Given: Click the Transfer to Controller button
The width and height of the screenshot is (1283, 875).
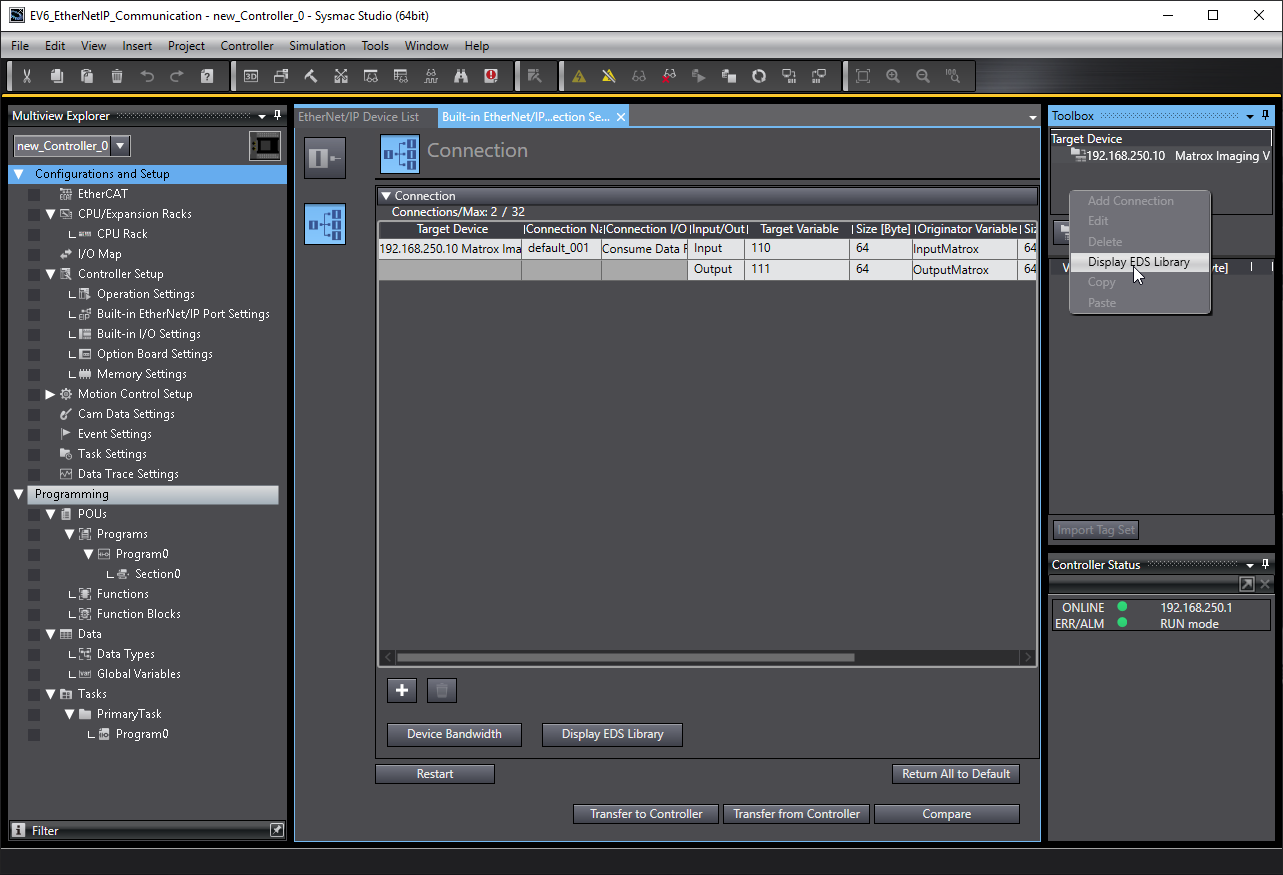Looking at the screenshot, I should (x=646, y=814).
